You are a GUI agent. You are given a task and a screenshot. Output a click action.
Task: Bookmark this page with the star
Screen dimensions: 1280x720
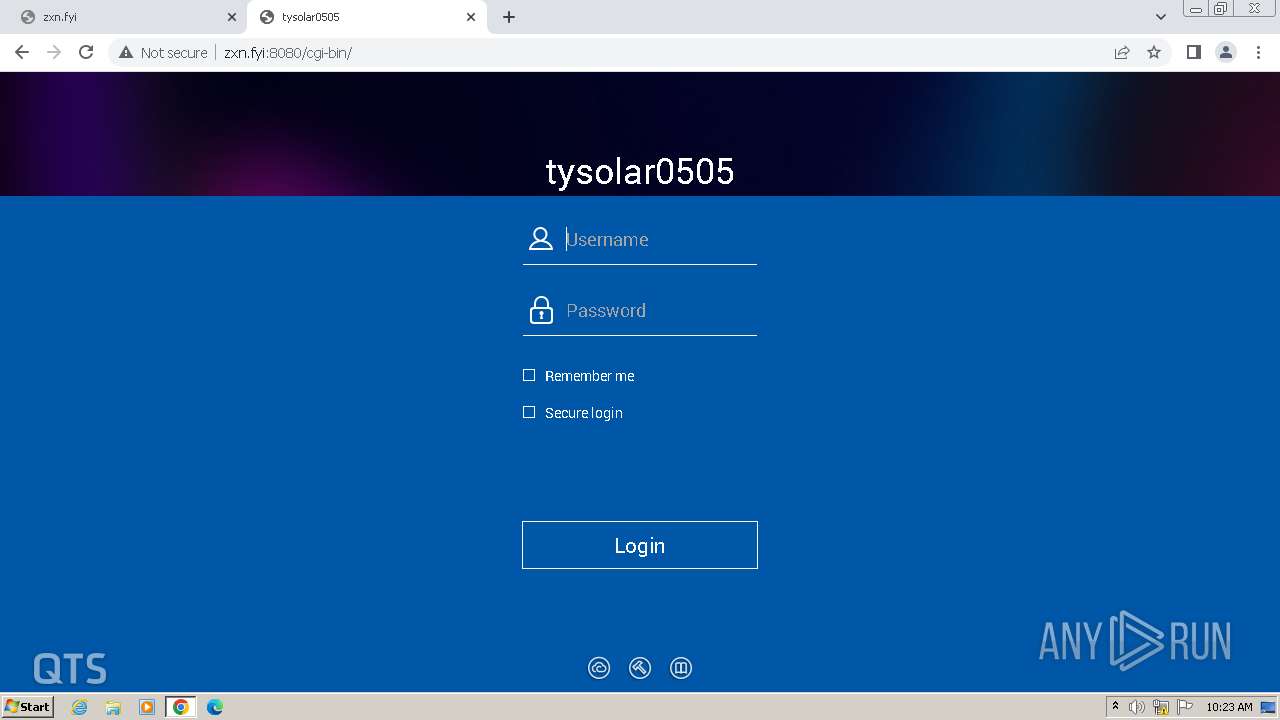(x=1154, y=52)
